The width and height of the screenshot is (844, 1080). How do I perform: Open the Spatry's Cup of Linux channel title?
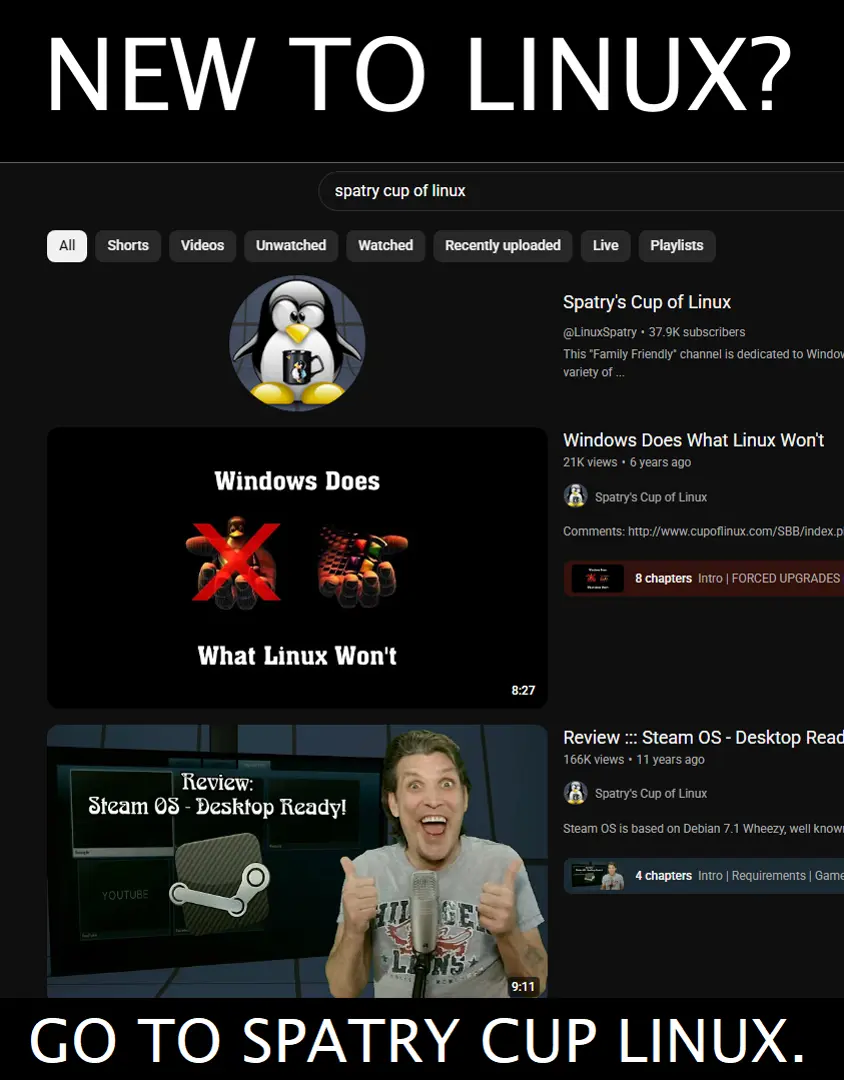[647, 302]
